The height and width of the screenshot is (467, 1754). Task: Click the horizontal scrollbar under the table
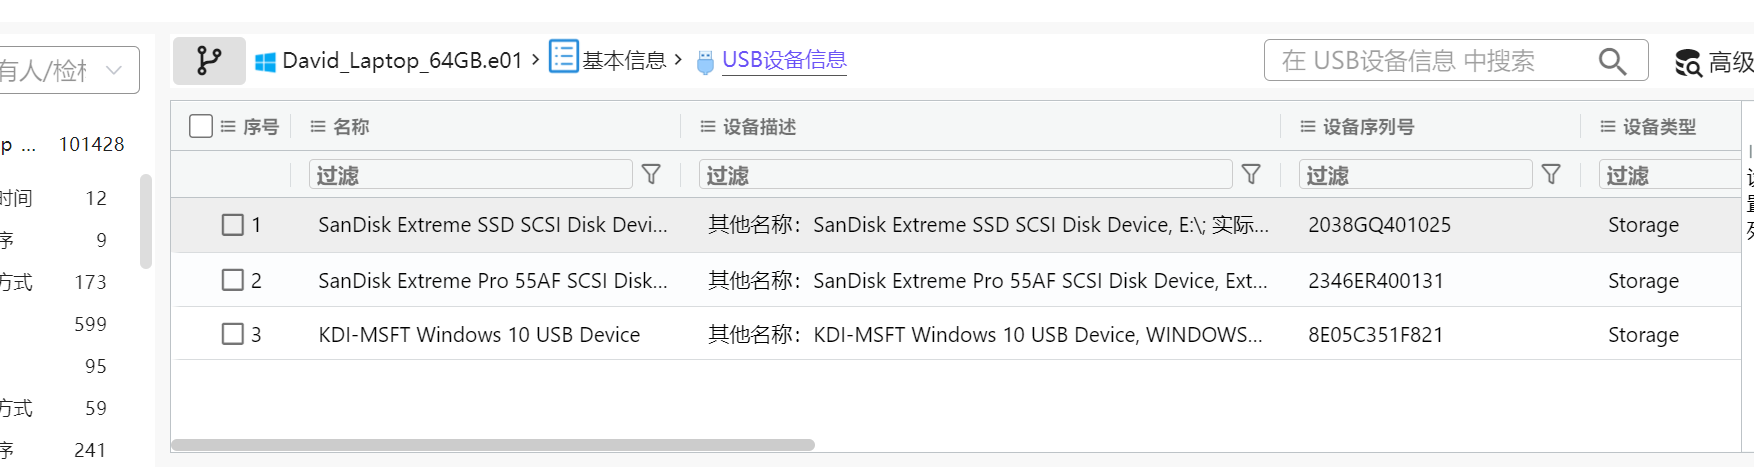pos(493,445)
